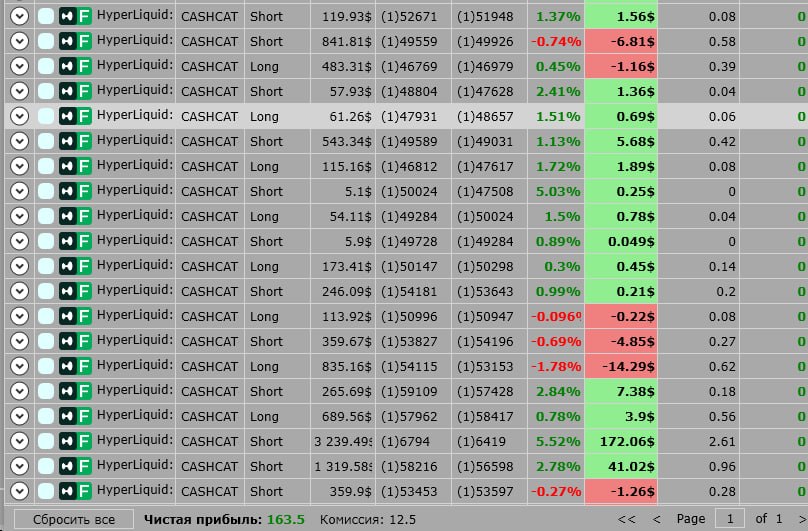Expand the row with 173.41$ Long position

click(x=20, y=266)
